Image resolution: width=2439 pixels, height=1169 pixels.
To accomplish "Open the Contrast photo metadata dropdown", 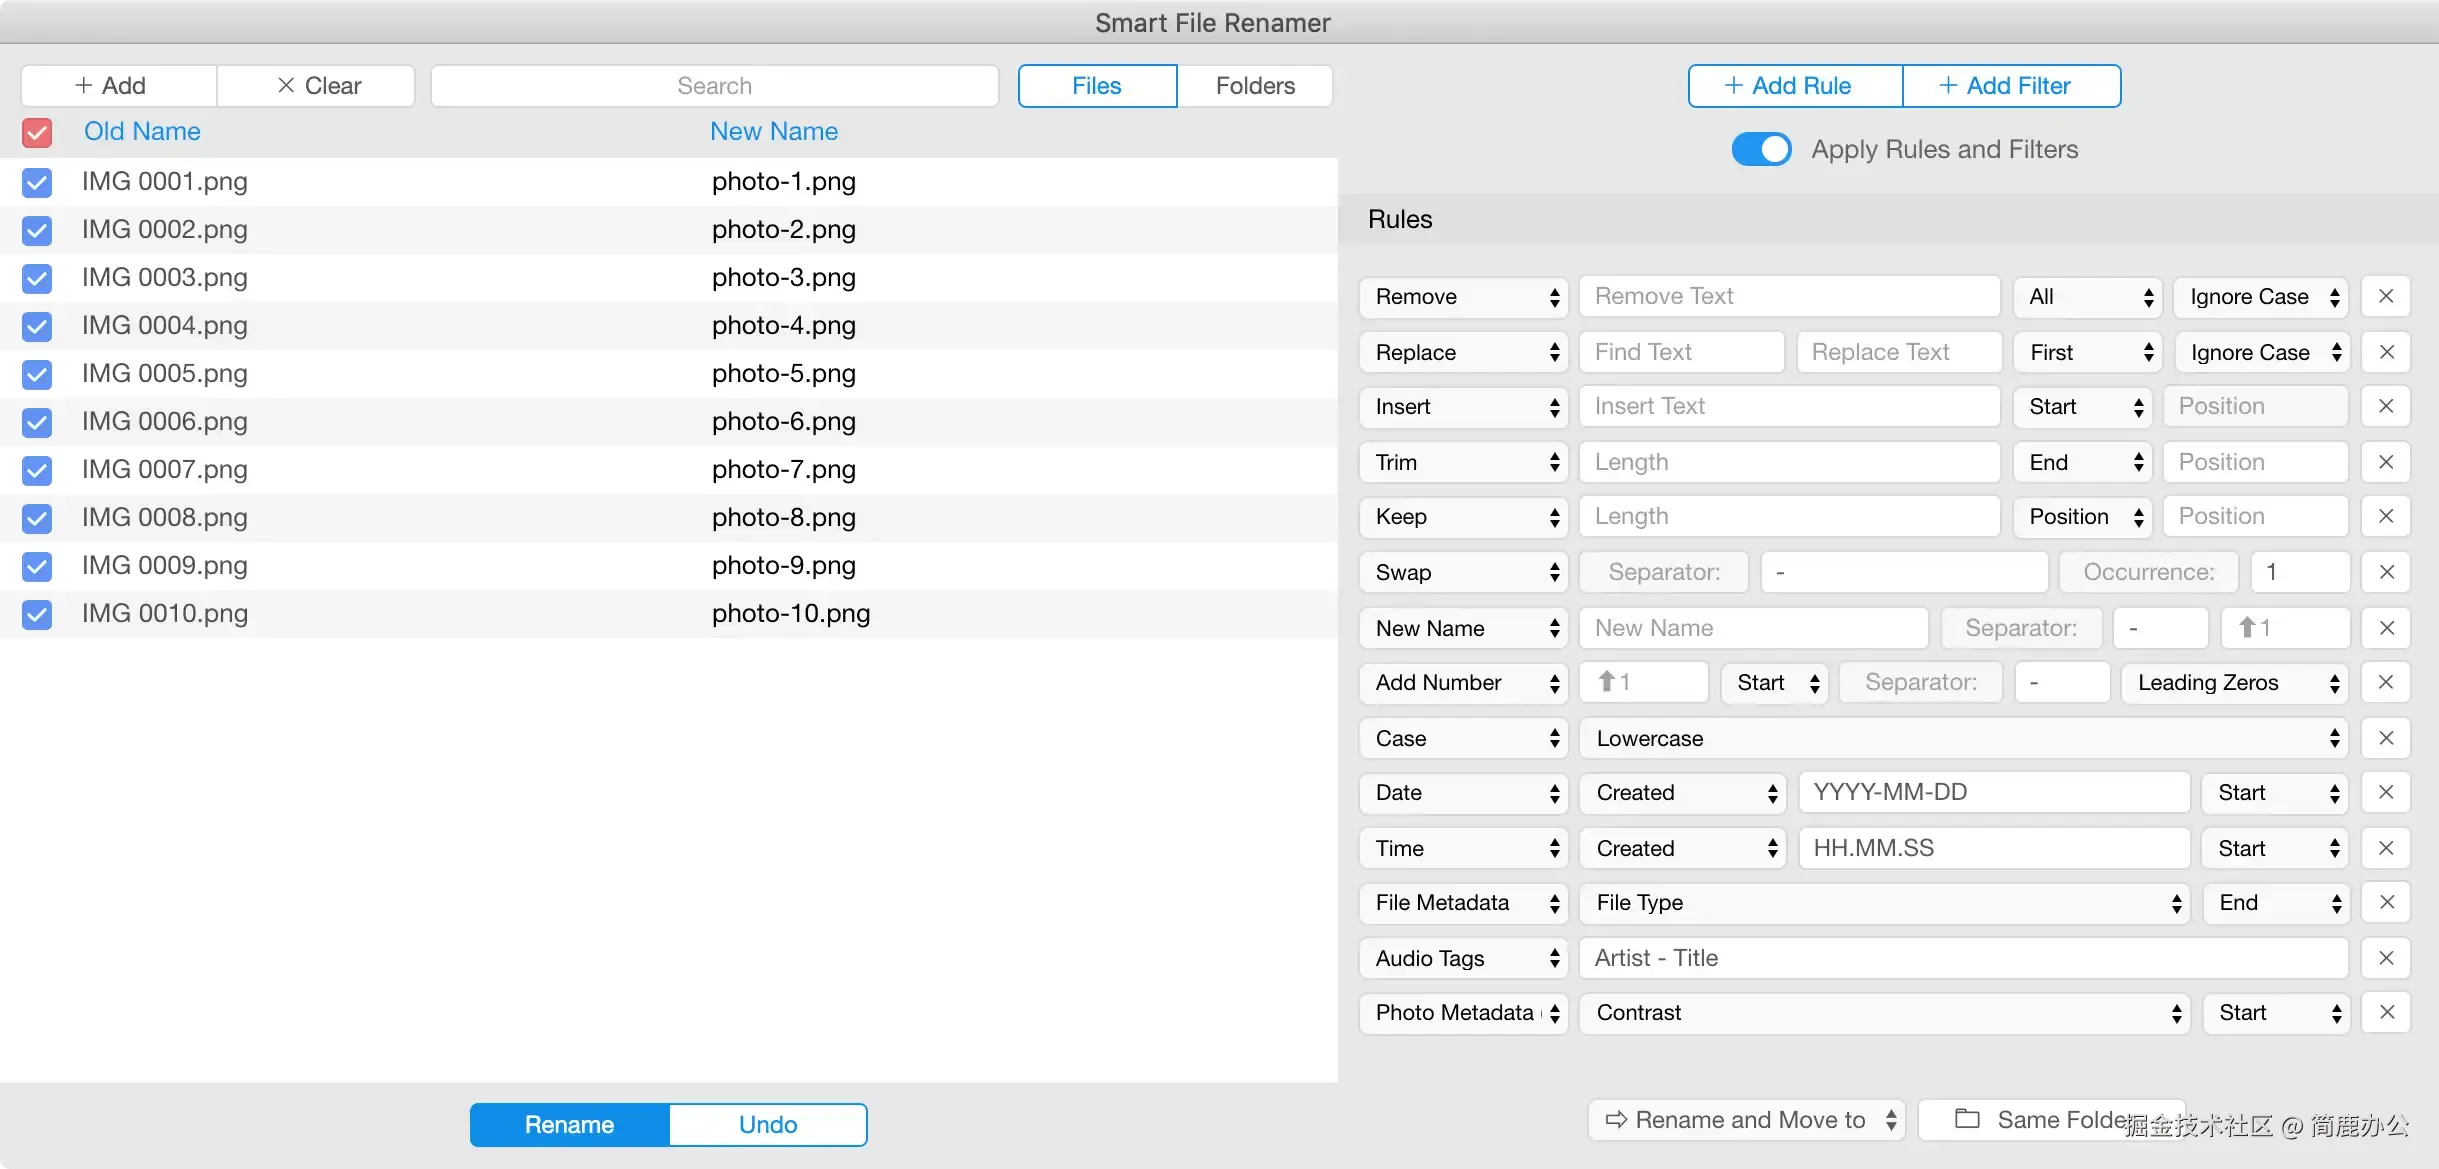I will click(x=1885, y=1013).
